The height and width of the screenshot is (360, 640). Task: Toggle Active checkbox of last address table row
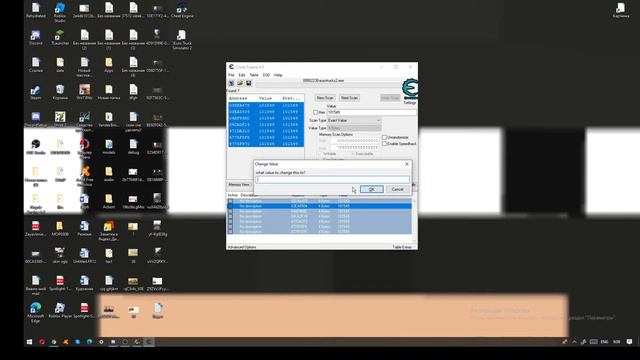pos(231,231)
